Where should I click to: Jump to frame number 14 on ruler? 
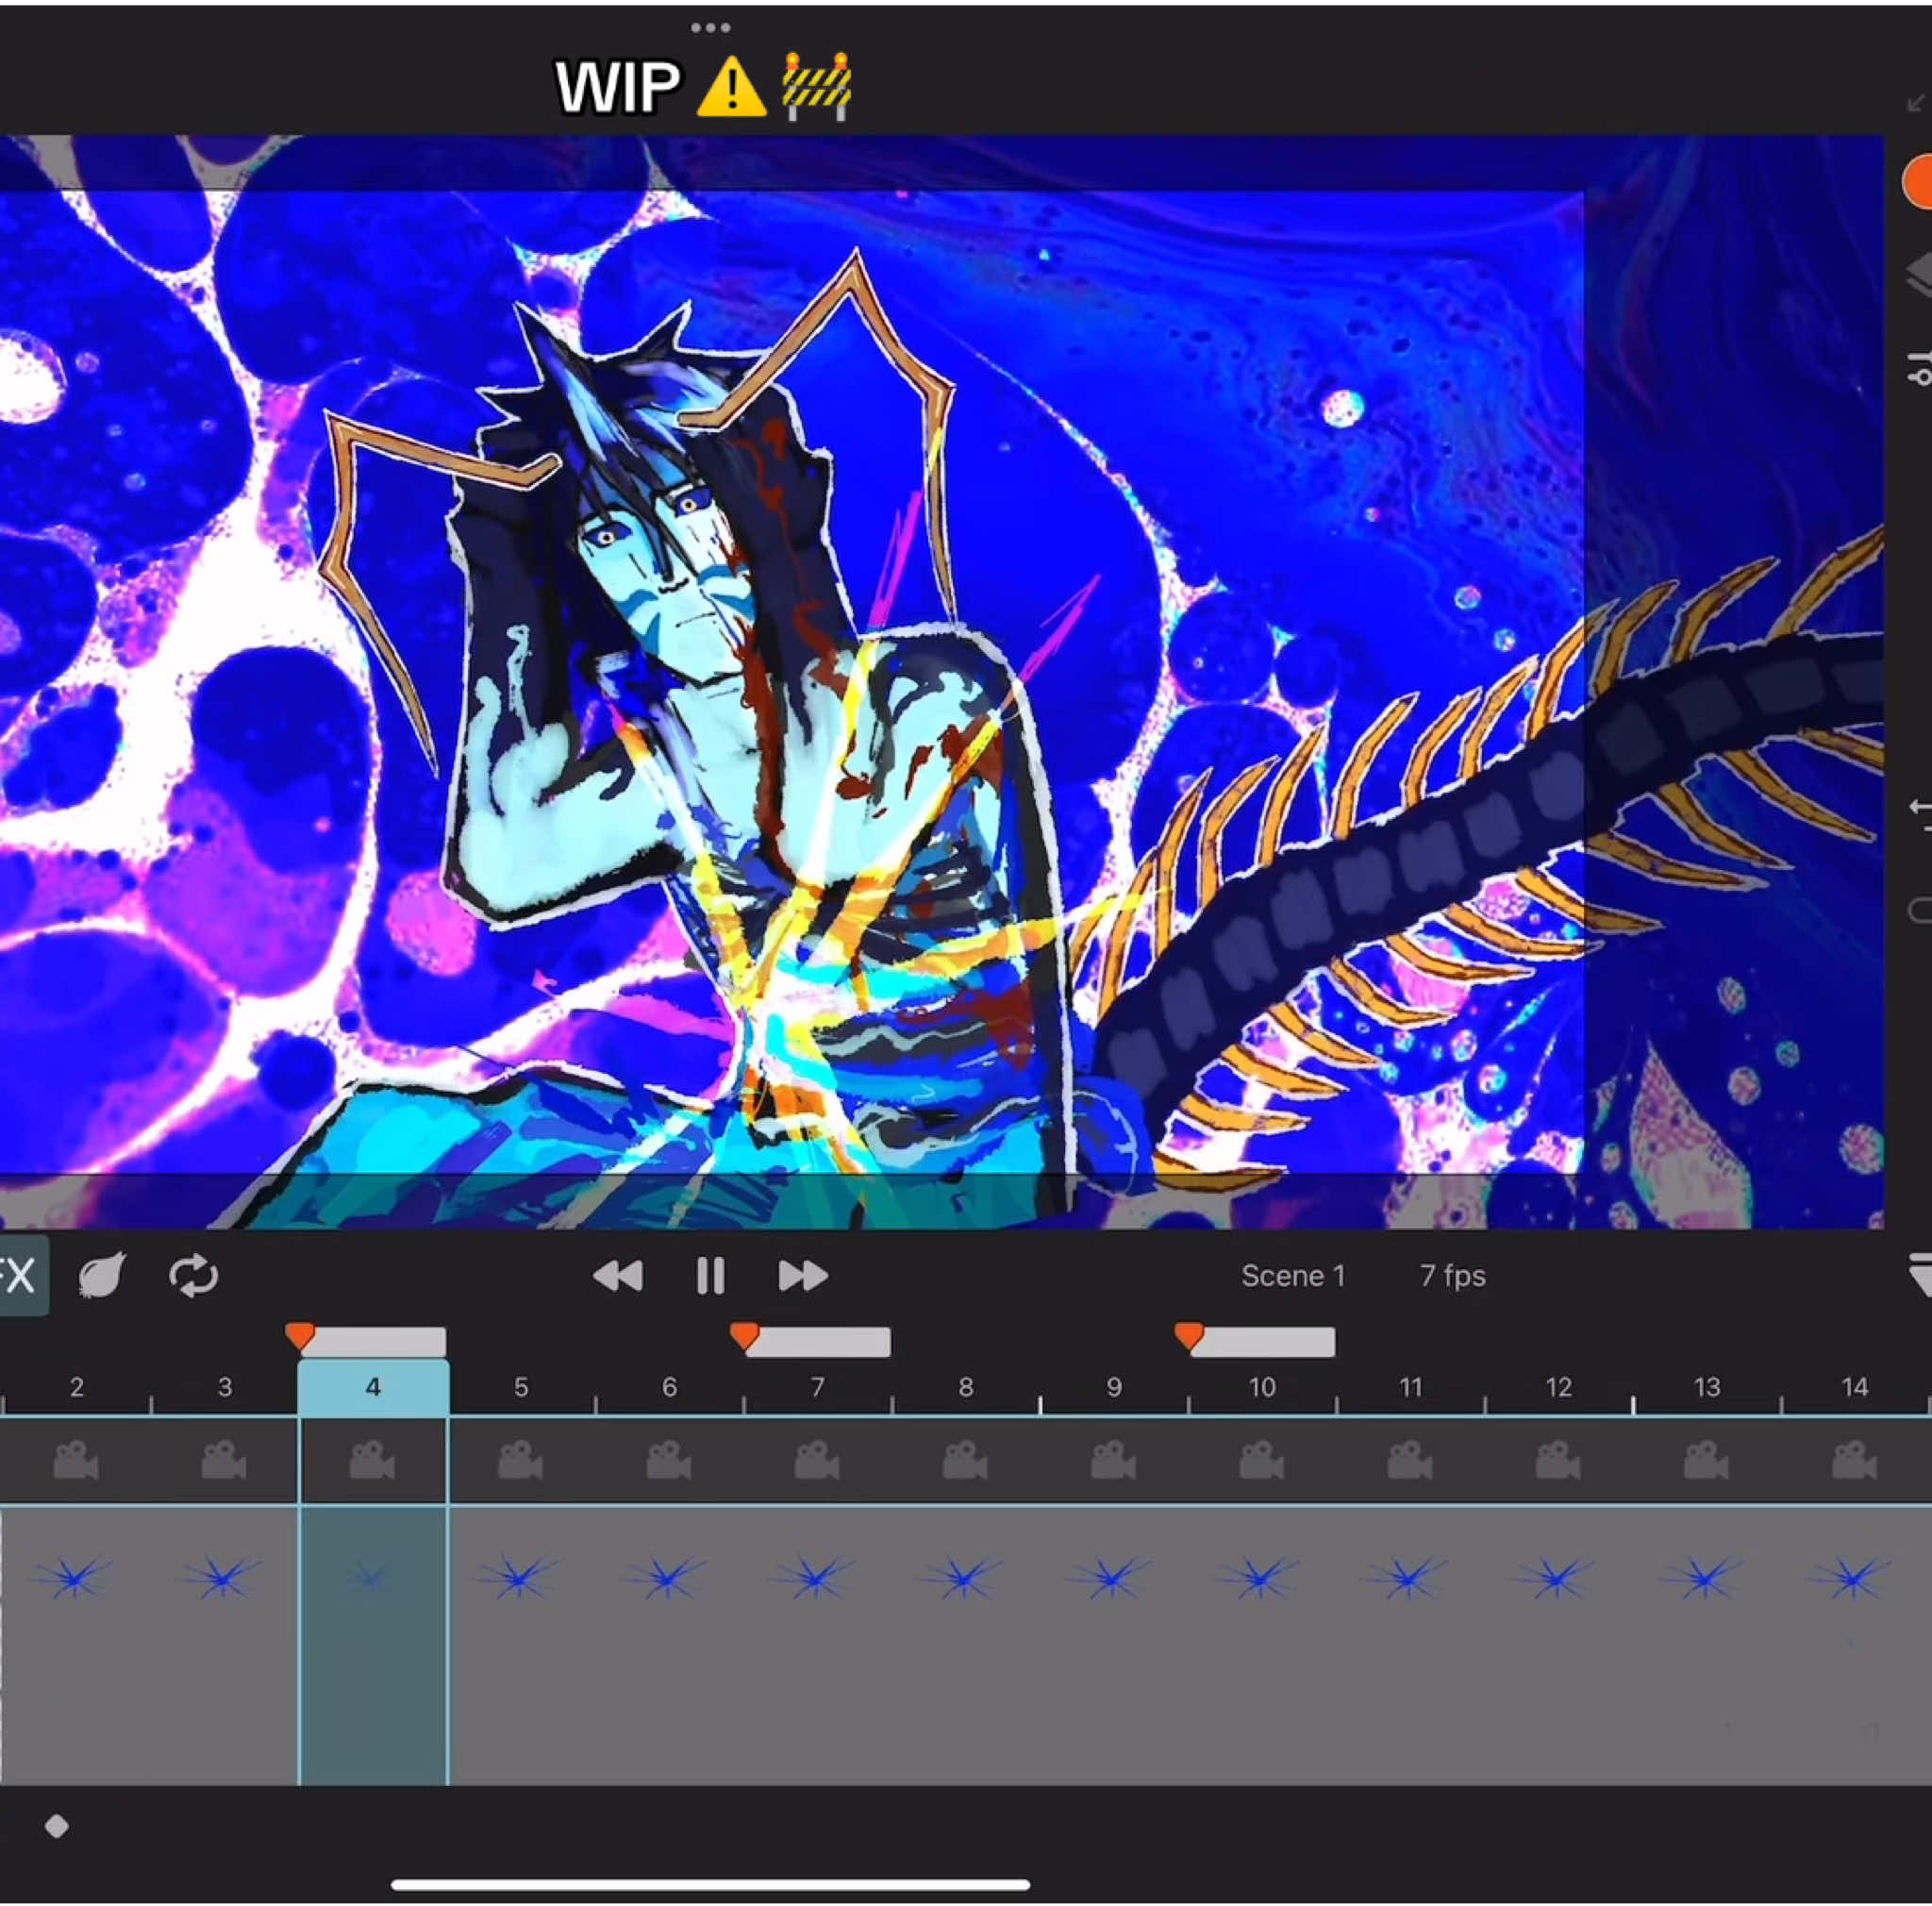coord(1855,1387)
